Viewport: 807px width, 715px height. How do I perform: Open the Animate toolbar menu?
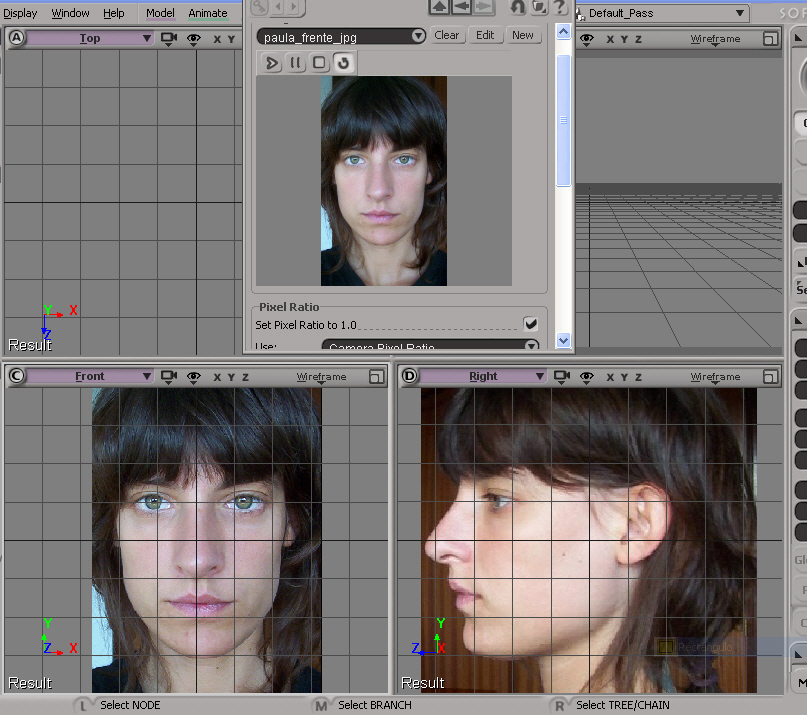point(207,13)
